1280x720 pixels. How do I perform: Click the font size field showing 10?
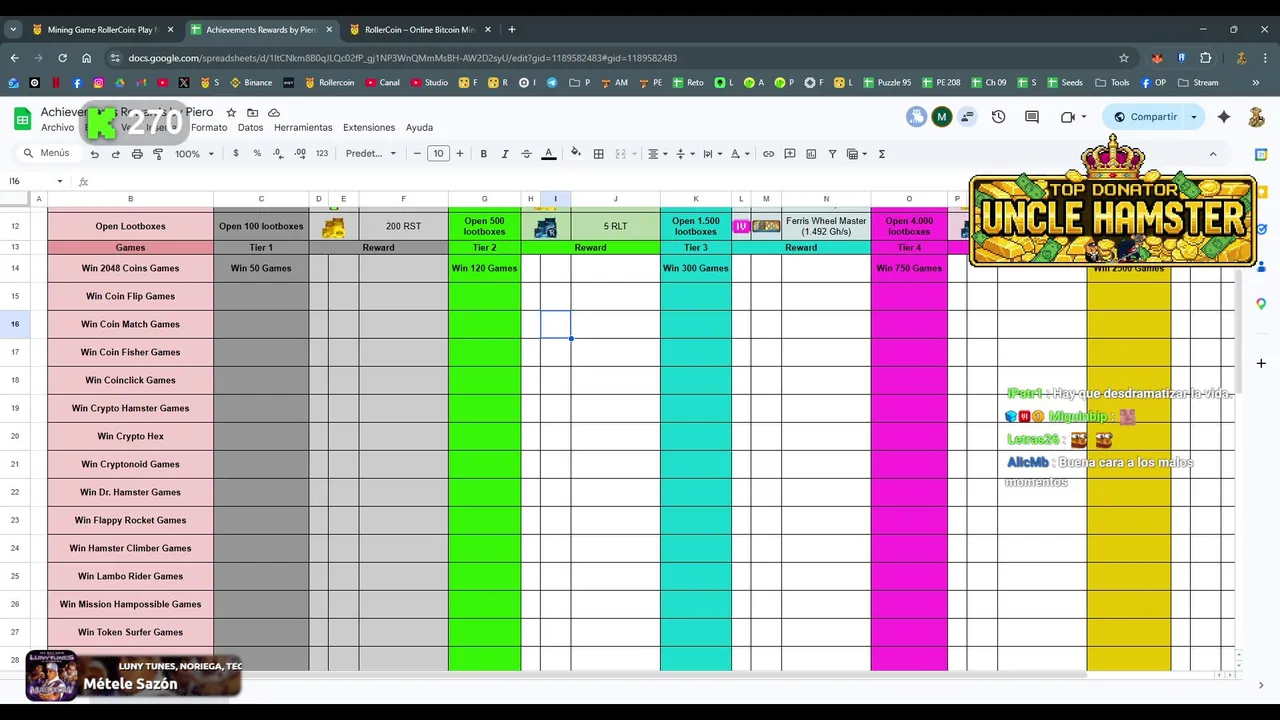438,154
